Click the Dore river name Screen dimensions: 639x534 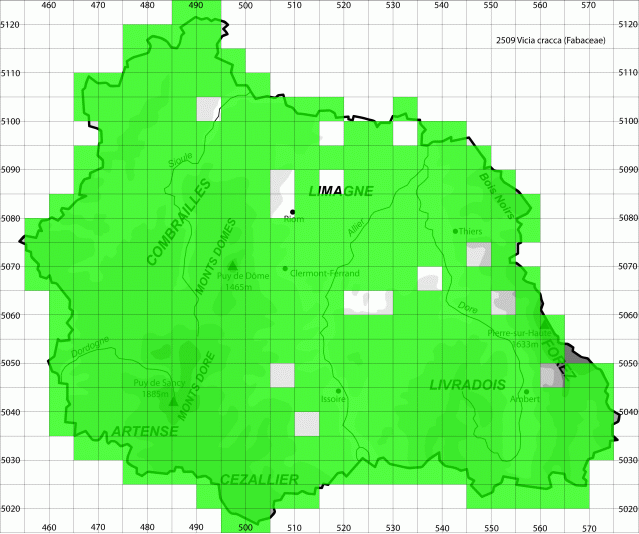click(x=467, y=307)
